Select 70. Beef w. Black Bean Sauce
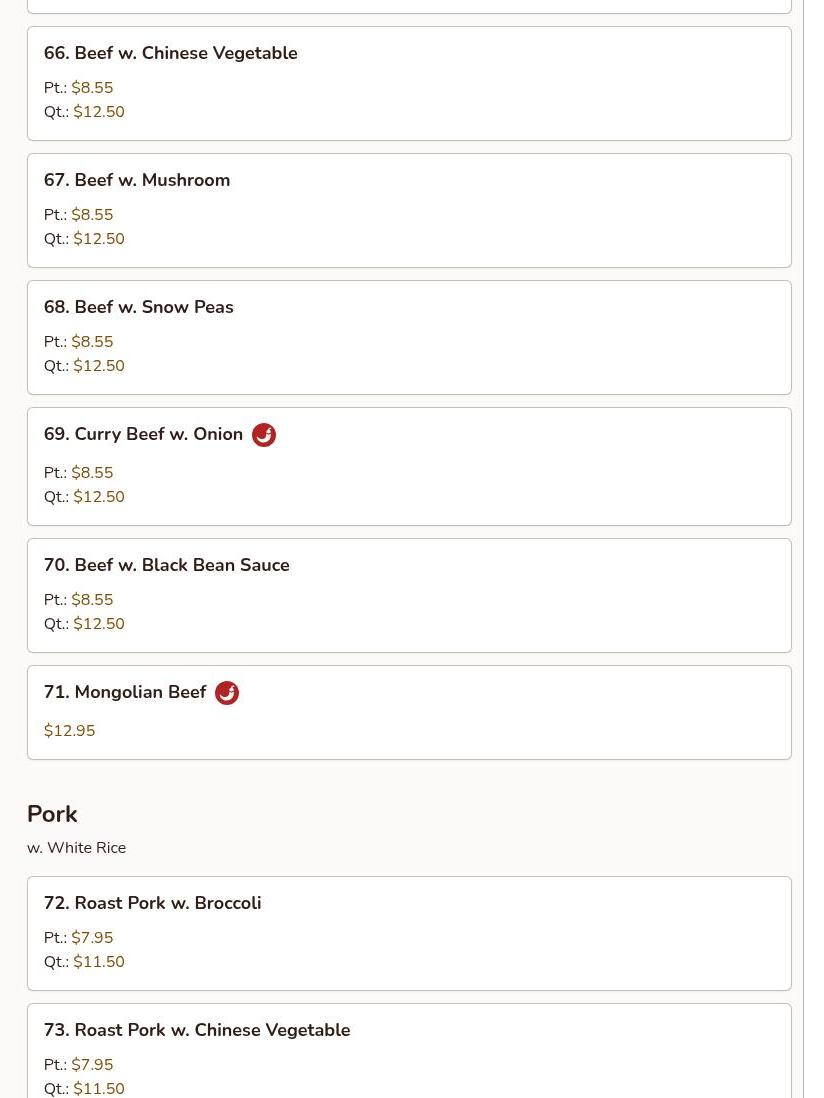The image size is (824, 1098). click(x=409, y=595)
